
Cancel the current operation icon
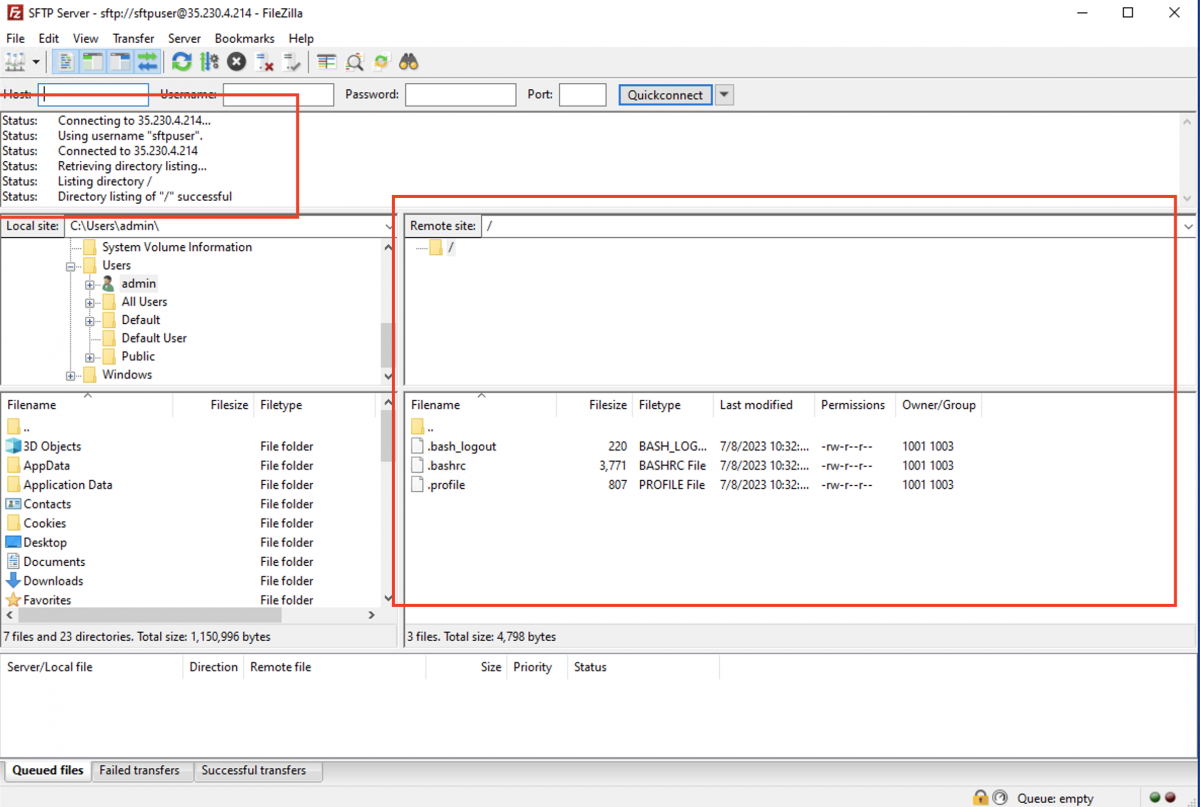point(237,62)
